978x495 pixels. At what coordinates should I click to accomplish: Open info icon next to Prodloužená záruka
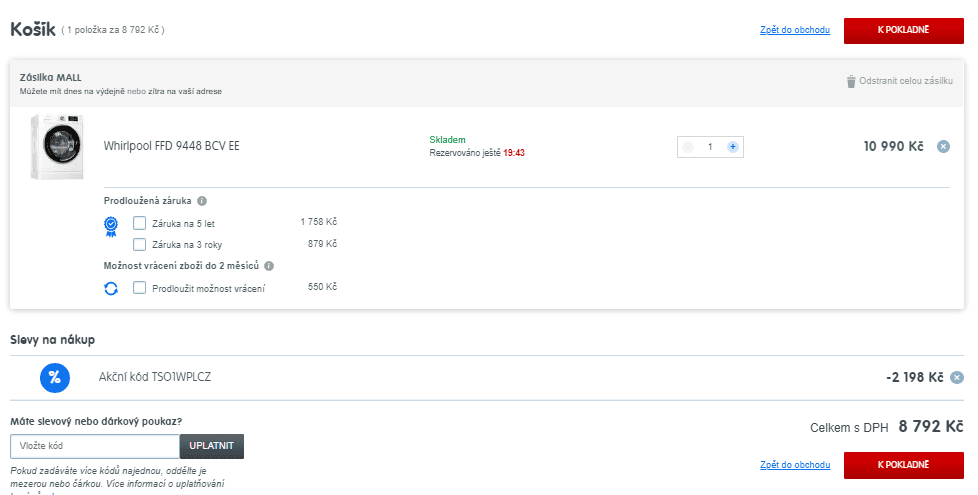(x=201, y=201)
